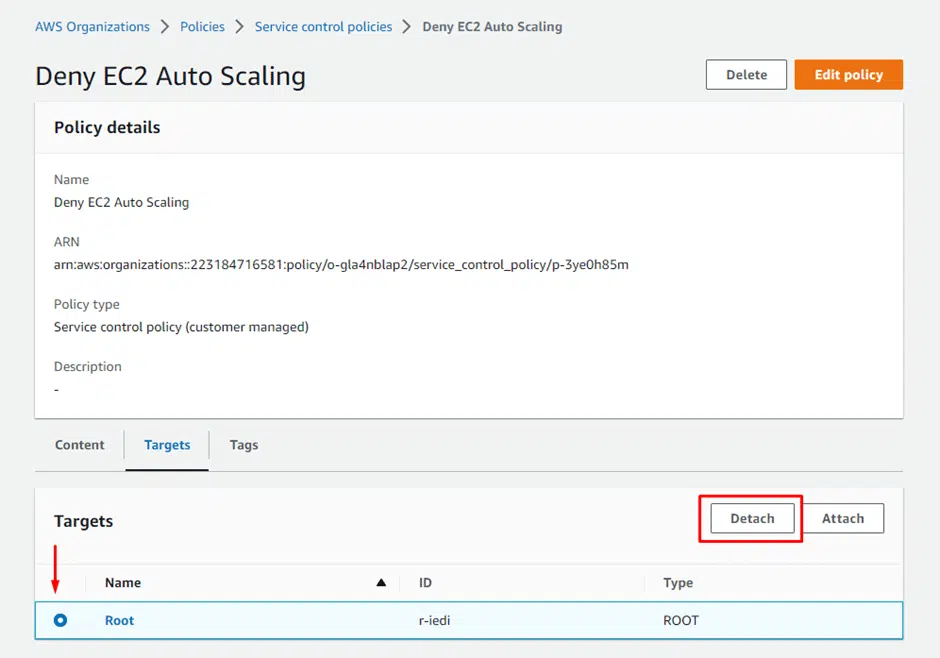The height and width of the screenshot is (658, 940).
Task: Click the Delete policy button
Action: 746,74
